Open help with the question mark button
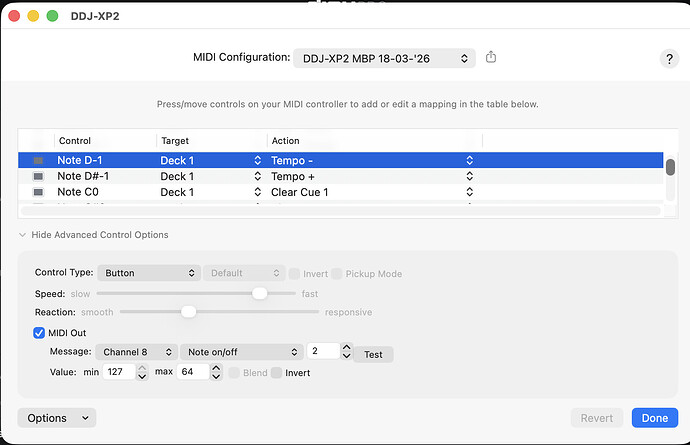690x445 pixels. point(669,59)
